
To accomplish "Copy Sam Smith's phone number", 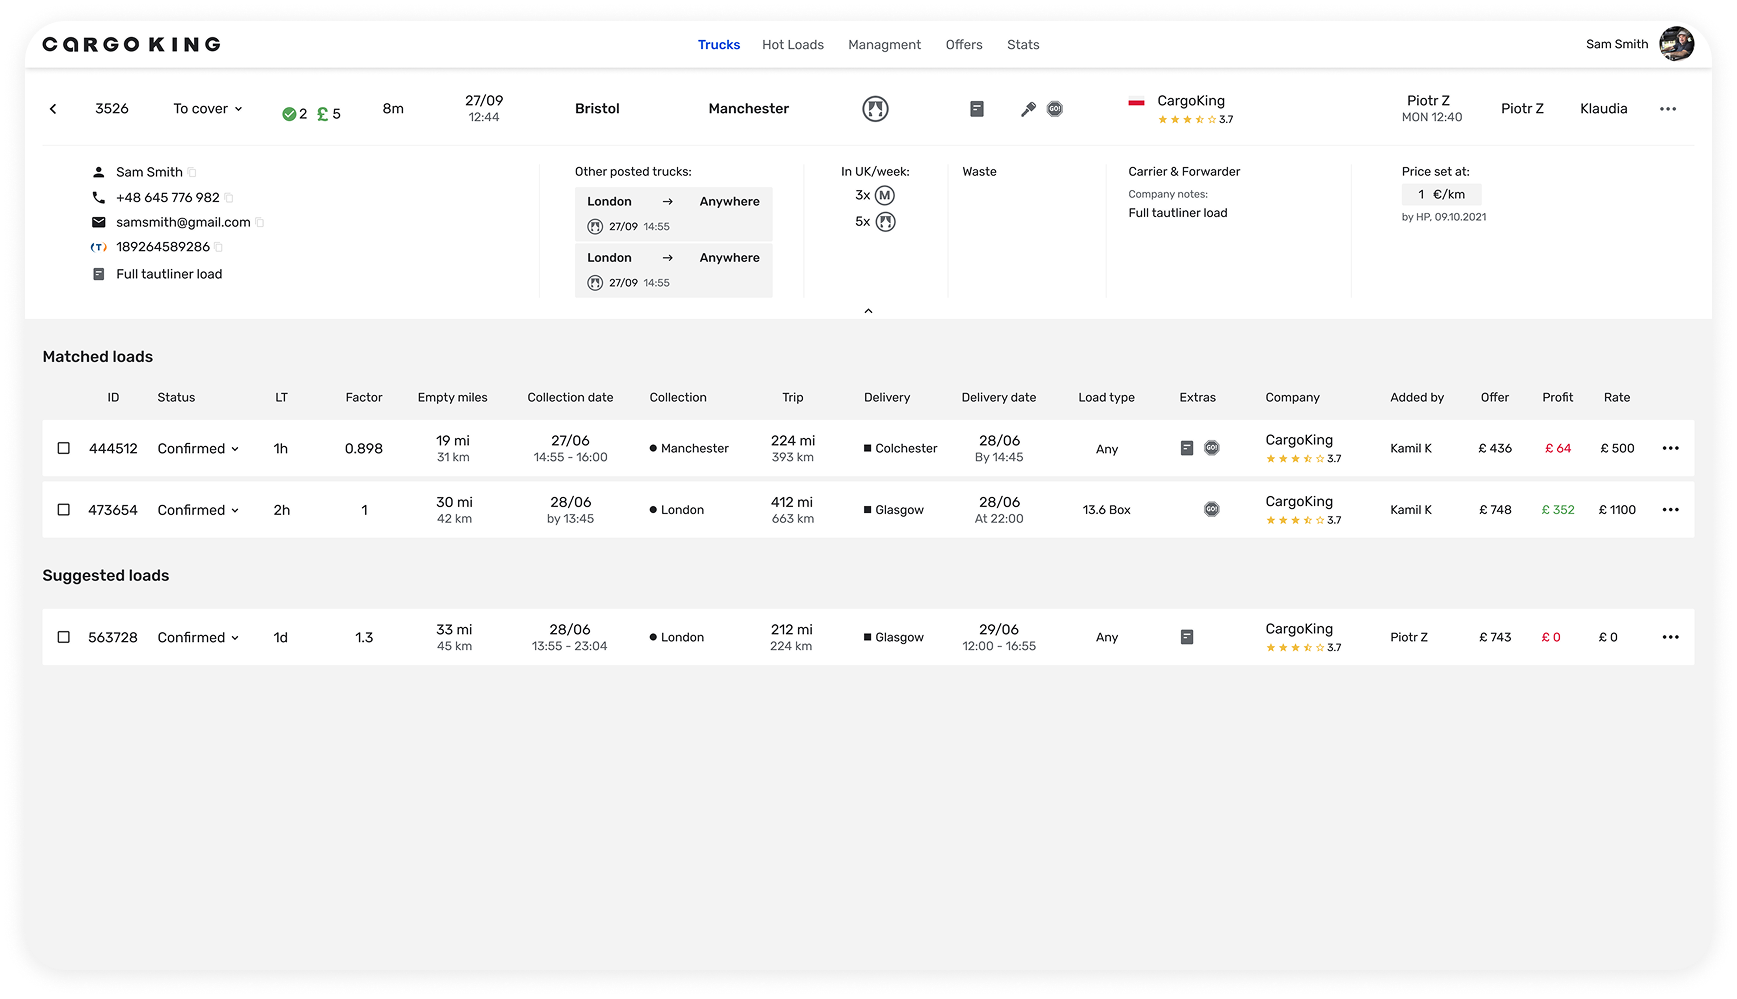I will [229, 198].
